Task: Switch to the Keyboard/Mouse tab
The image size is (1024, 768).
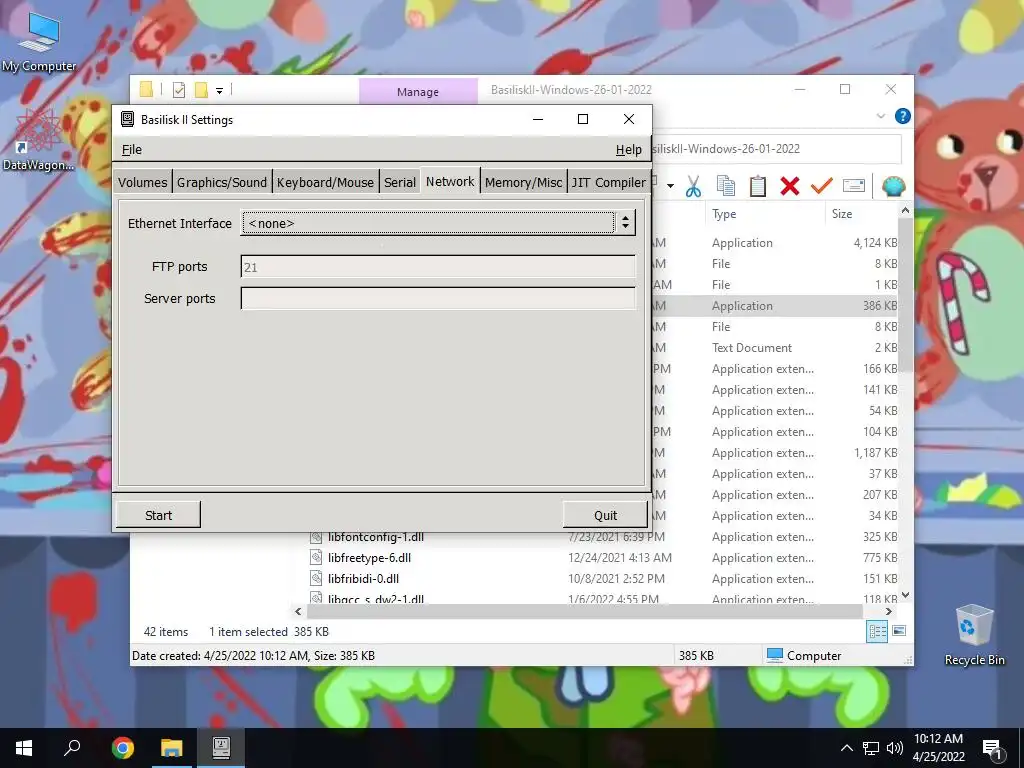Action: click(x=325, y=182)
